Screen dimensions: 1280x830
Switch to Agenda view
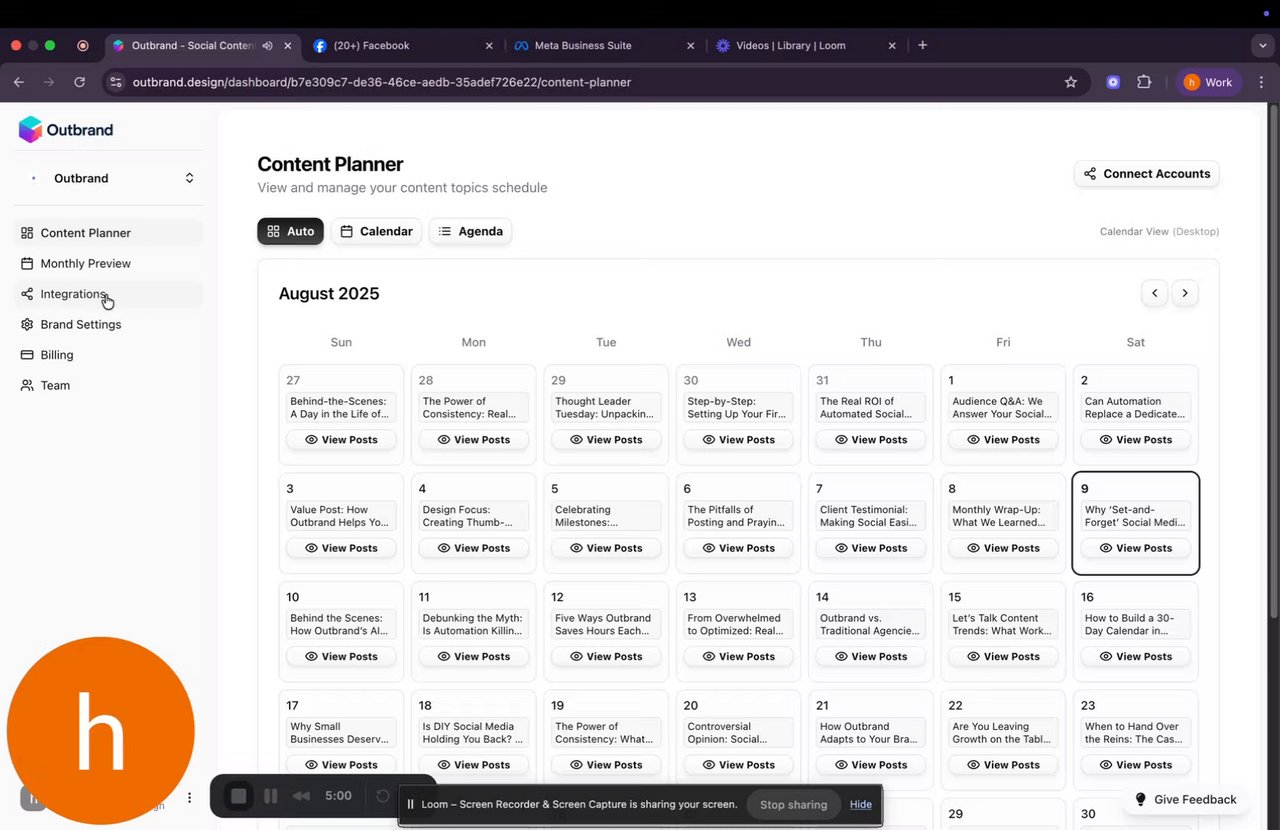point(470,231)
